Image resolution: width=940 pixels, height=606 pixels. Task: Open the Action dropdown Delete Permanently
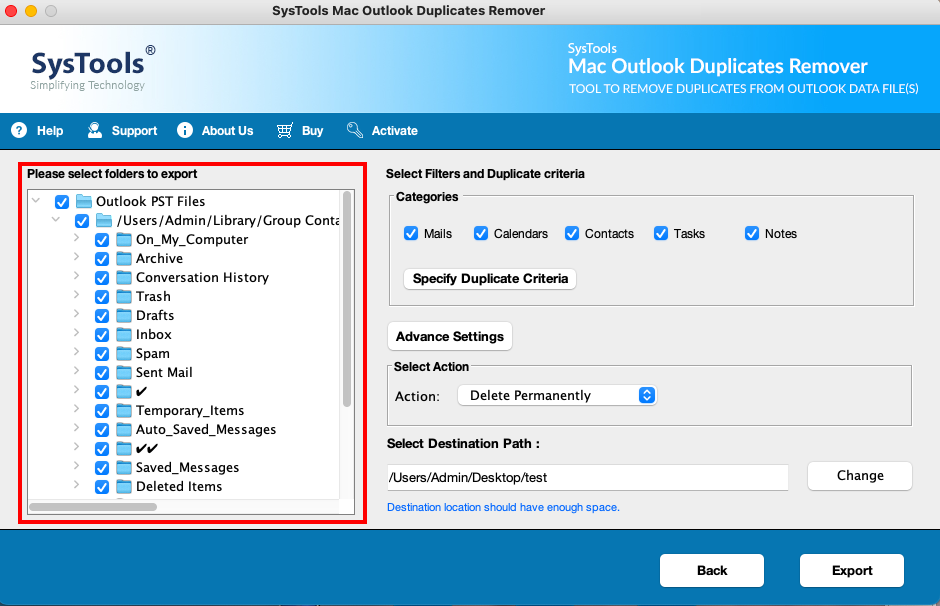tap(557, 396)
